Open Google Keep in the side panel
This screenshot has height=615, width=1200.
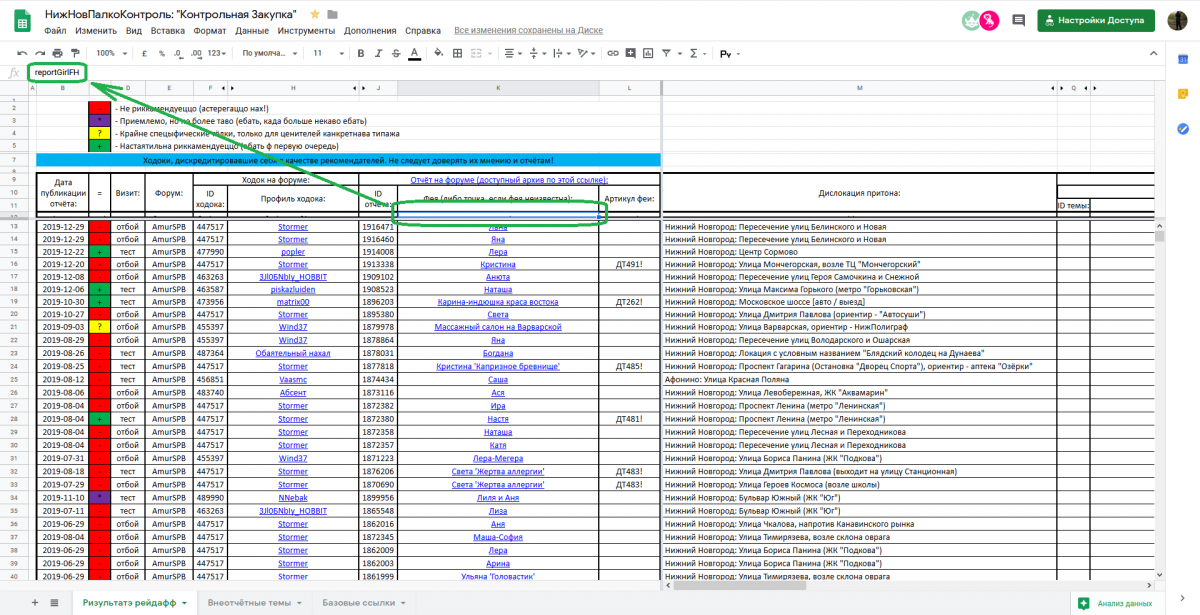(x=1182, y=94)
